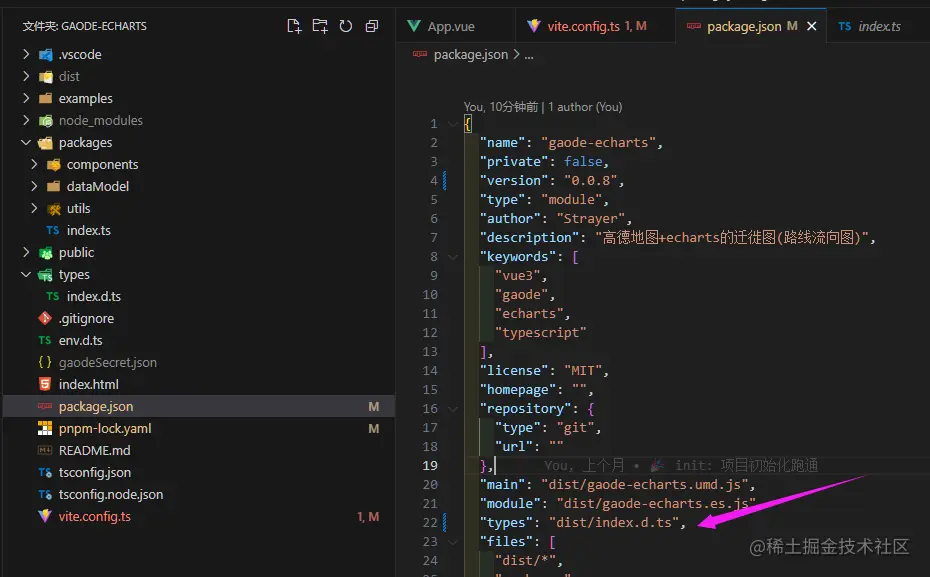Viewport: 930px width, 577px height.
Task: Expand the components folder chevron
Action: pos(34,164)
